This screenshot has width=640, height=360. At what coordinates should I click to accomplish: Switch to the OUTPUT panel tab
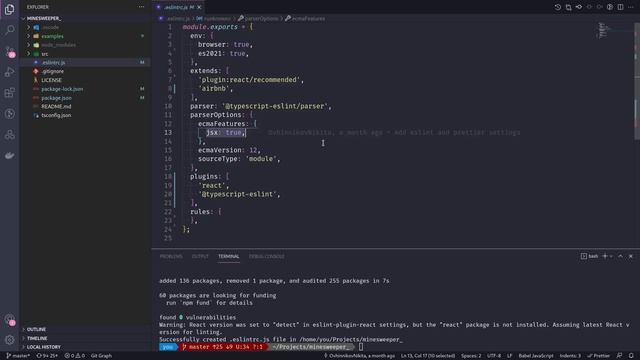point(200,256)
